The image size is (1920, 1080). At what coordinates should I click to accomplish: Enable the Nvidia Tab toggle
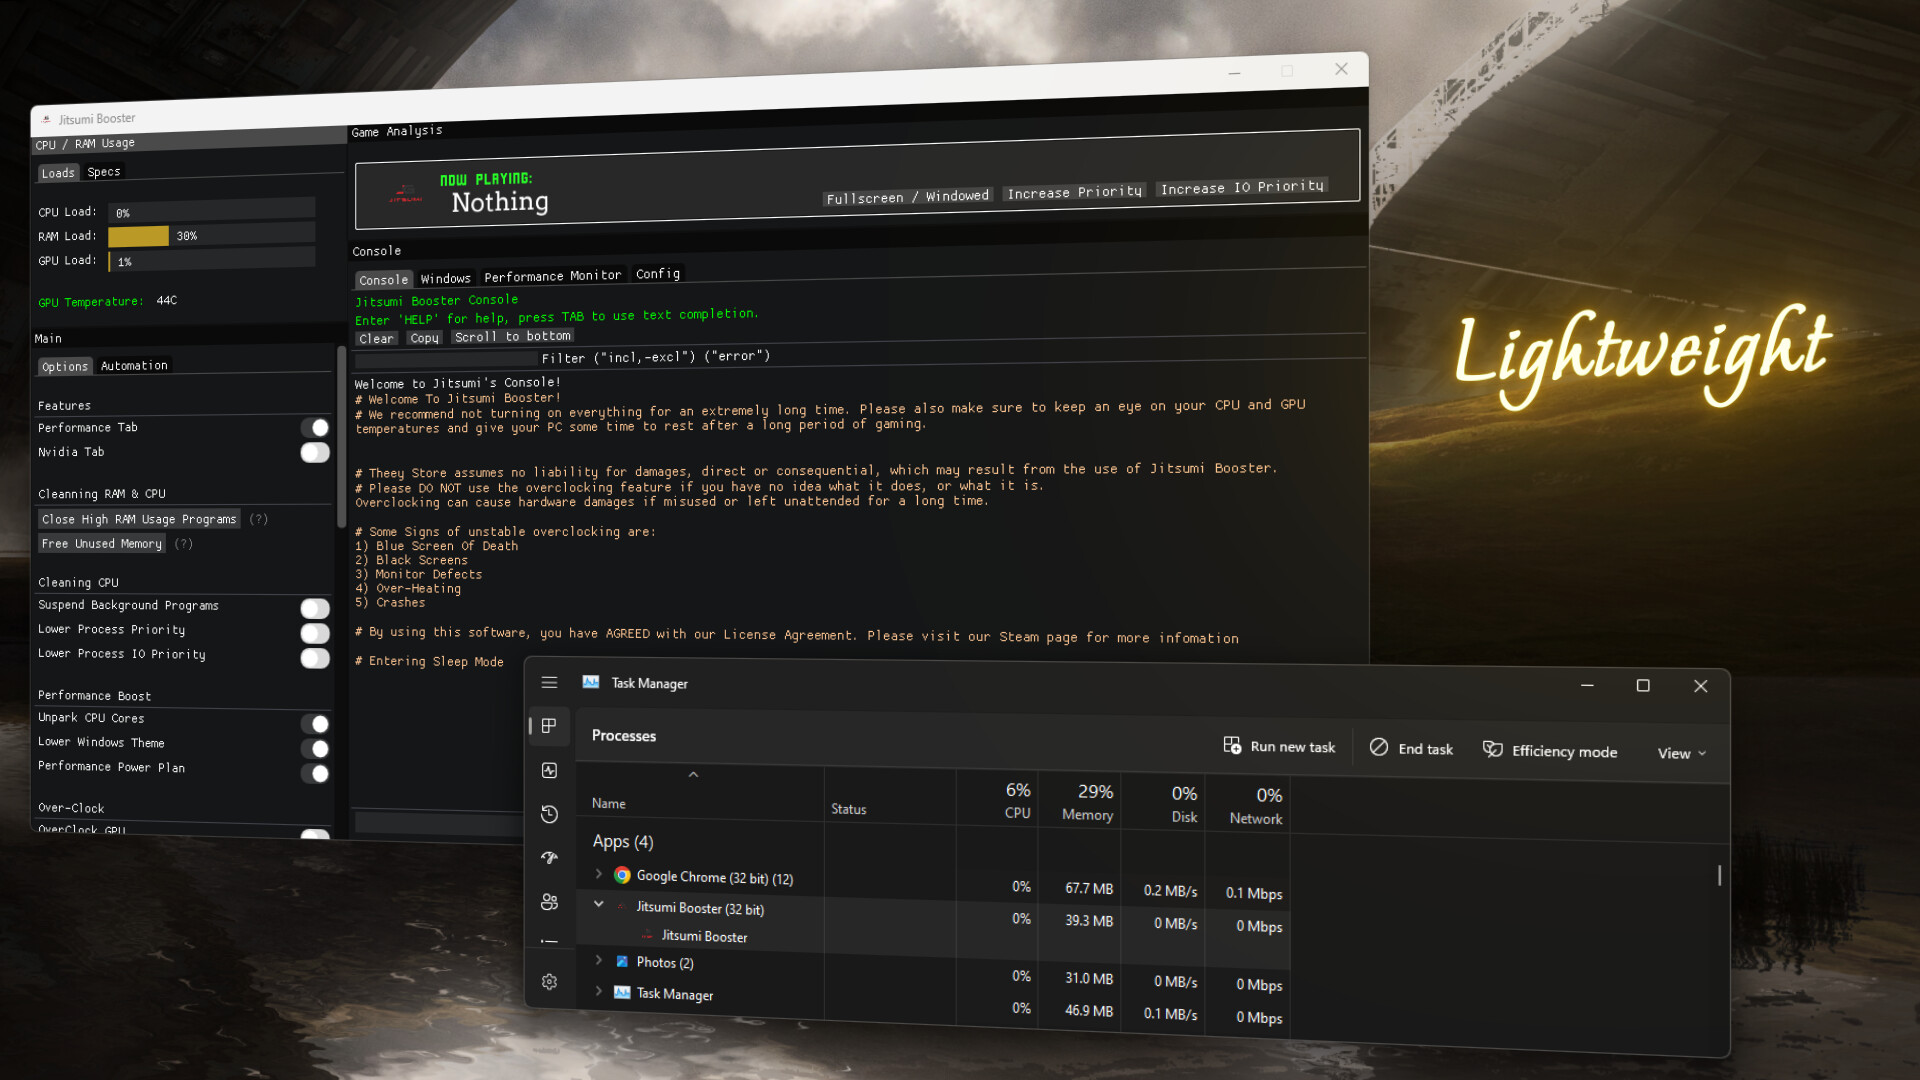[315, 452]
